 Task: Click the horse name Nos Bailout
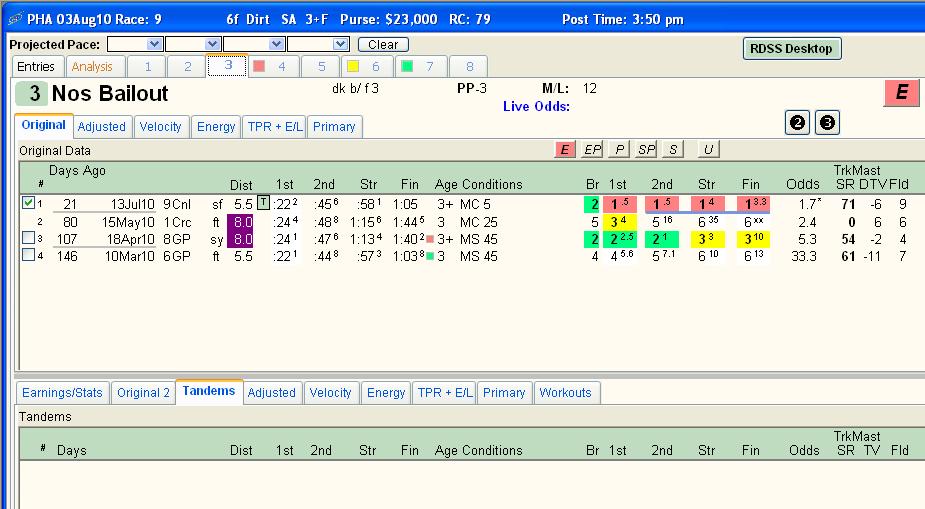110,93
